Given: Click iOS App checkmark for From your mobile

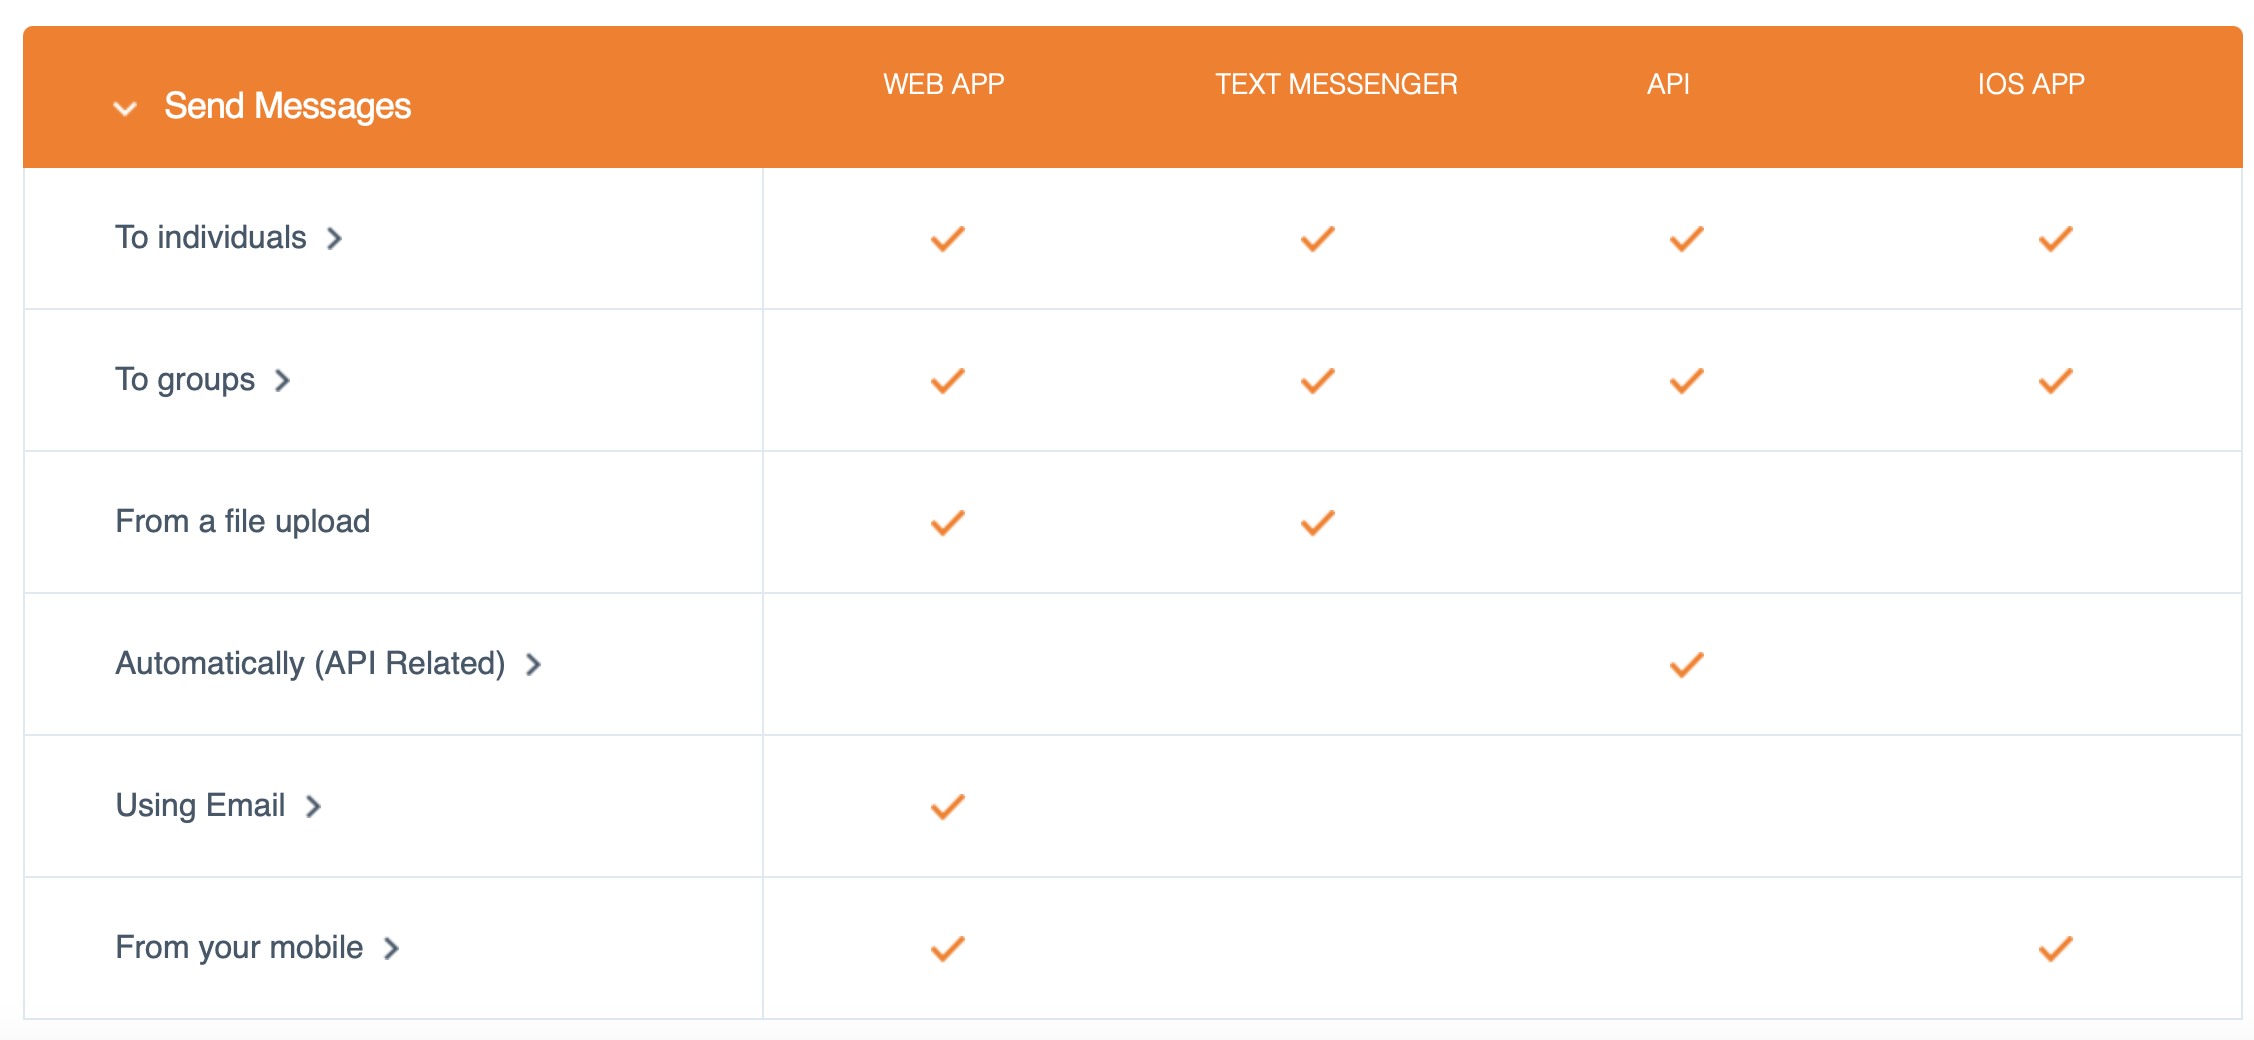Looking at the screenshot, I should click(2056, 949).
